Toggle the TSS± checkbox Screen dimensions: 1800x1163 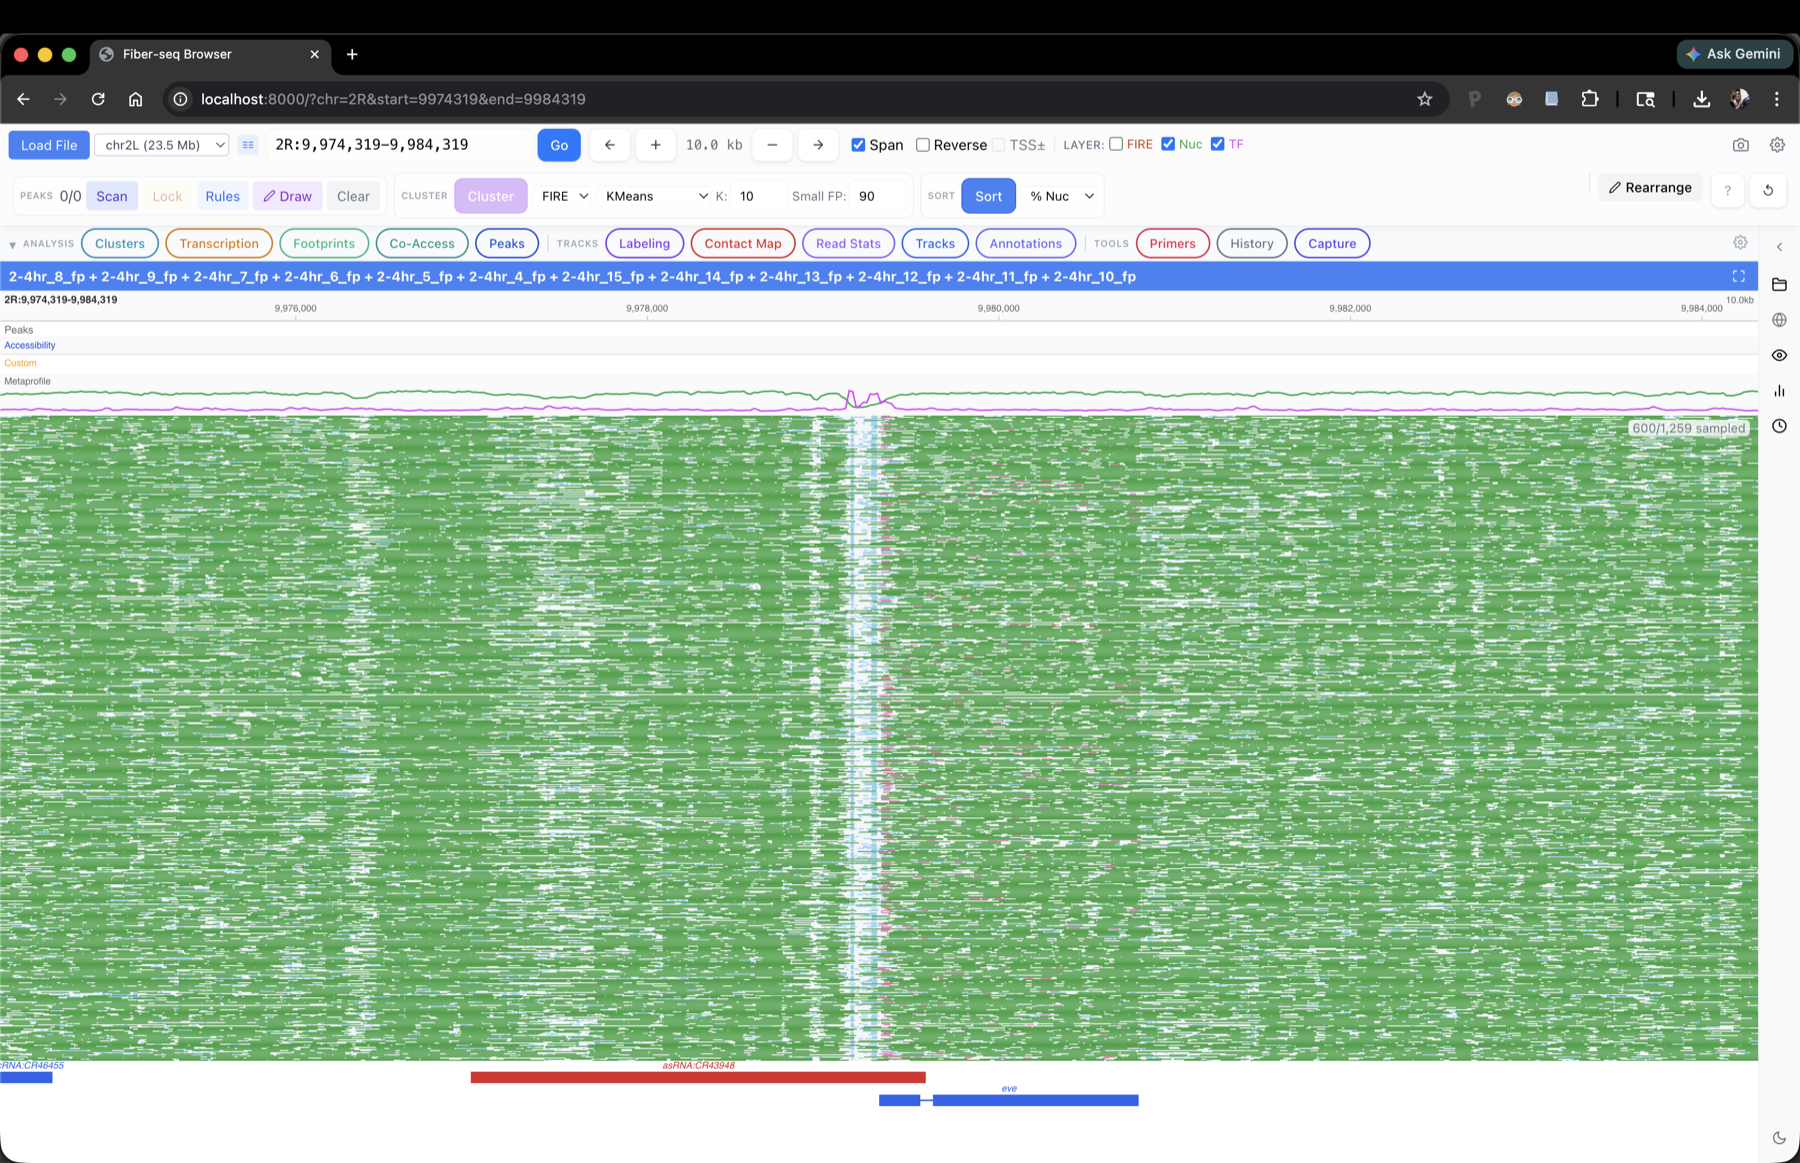point(998,145)
